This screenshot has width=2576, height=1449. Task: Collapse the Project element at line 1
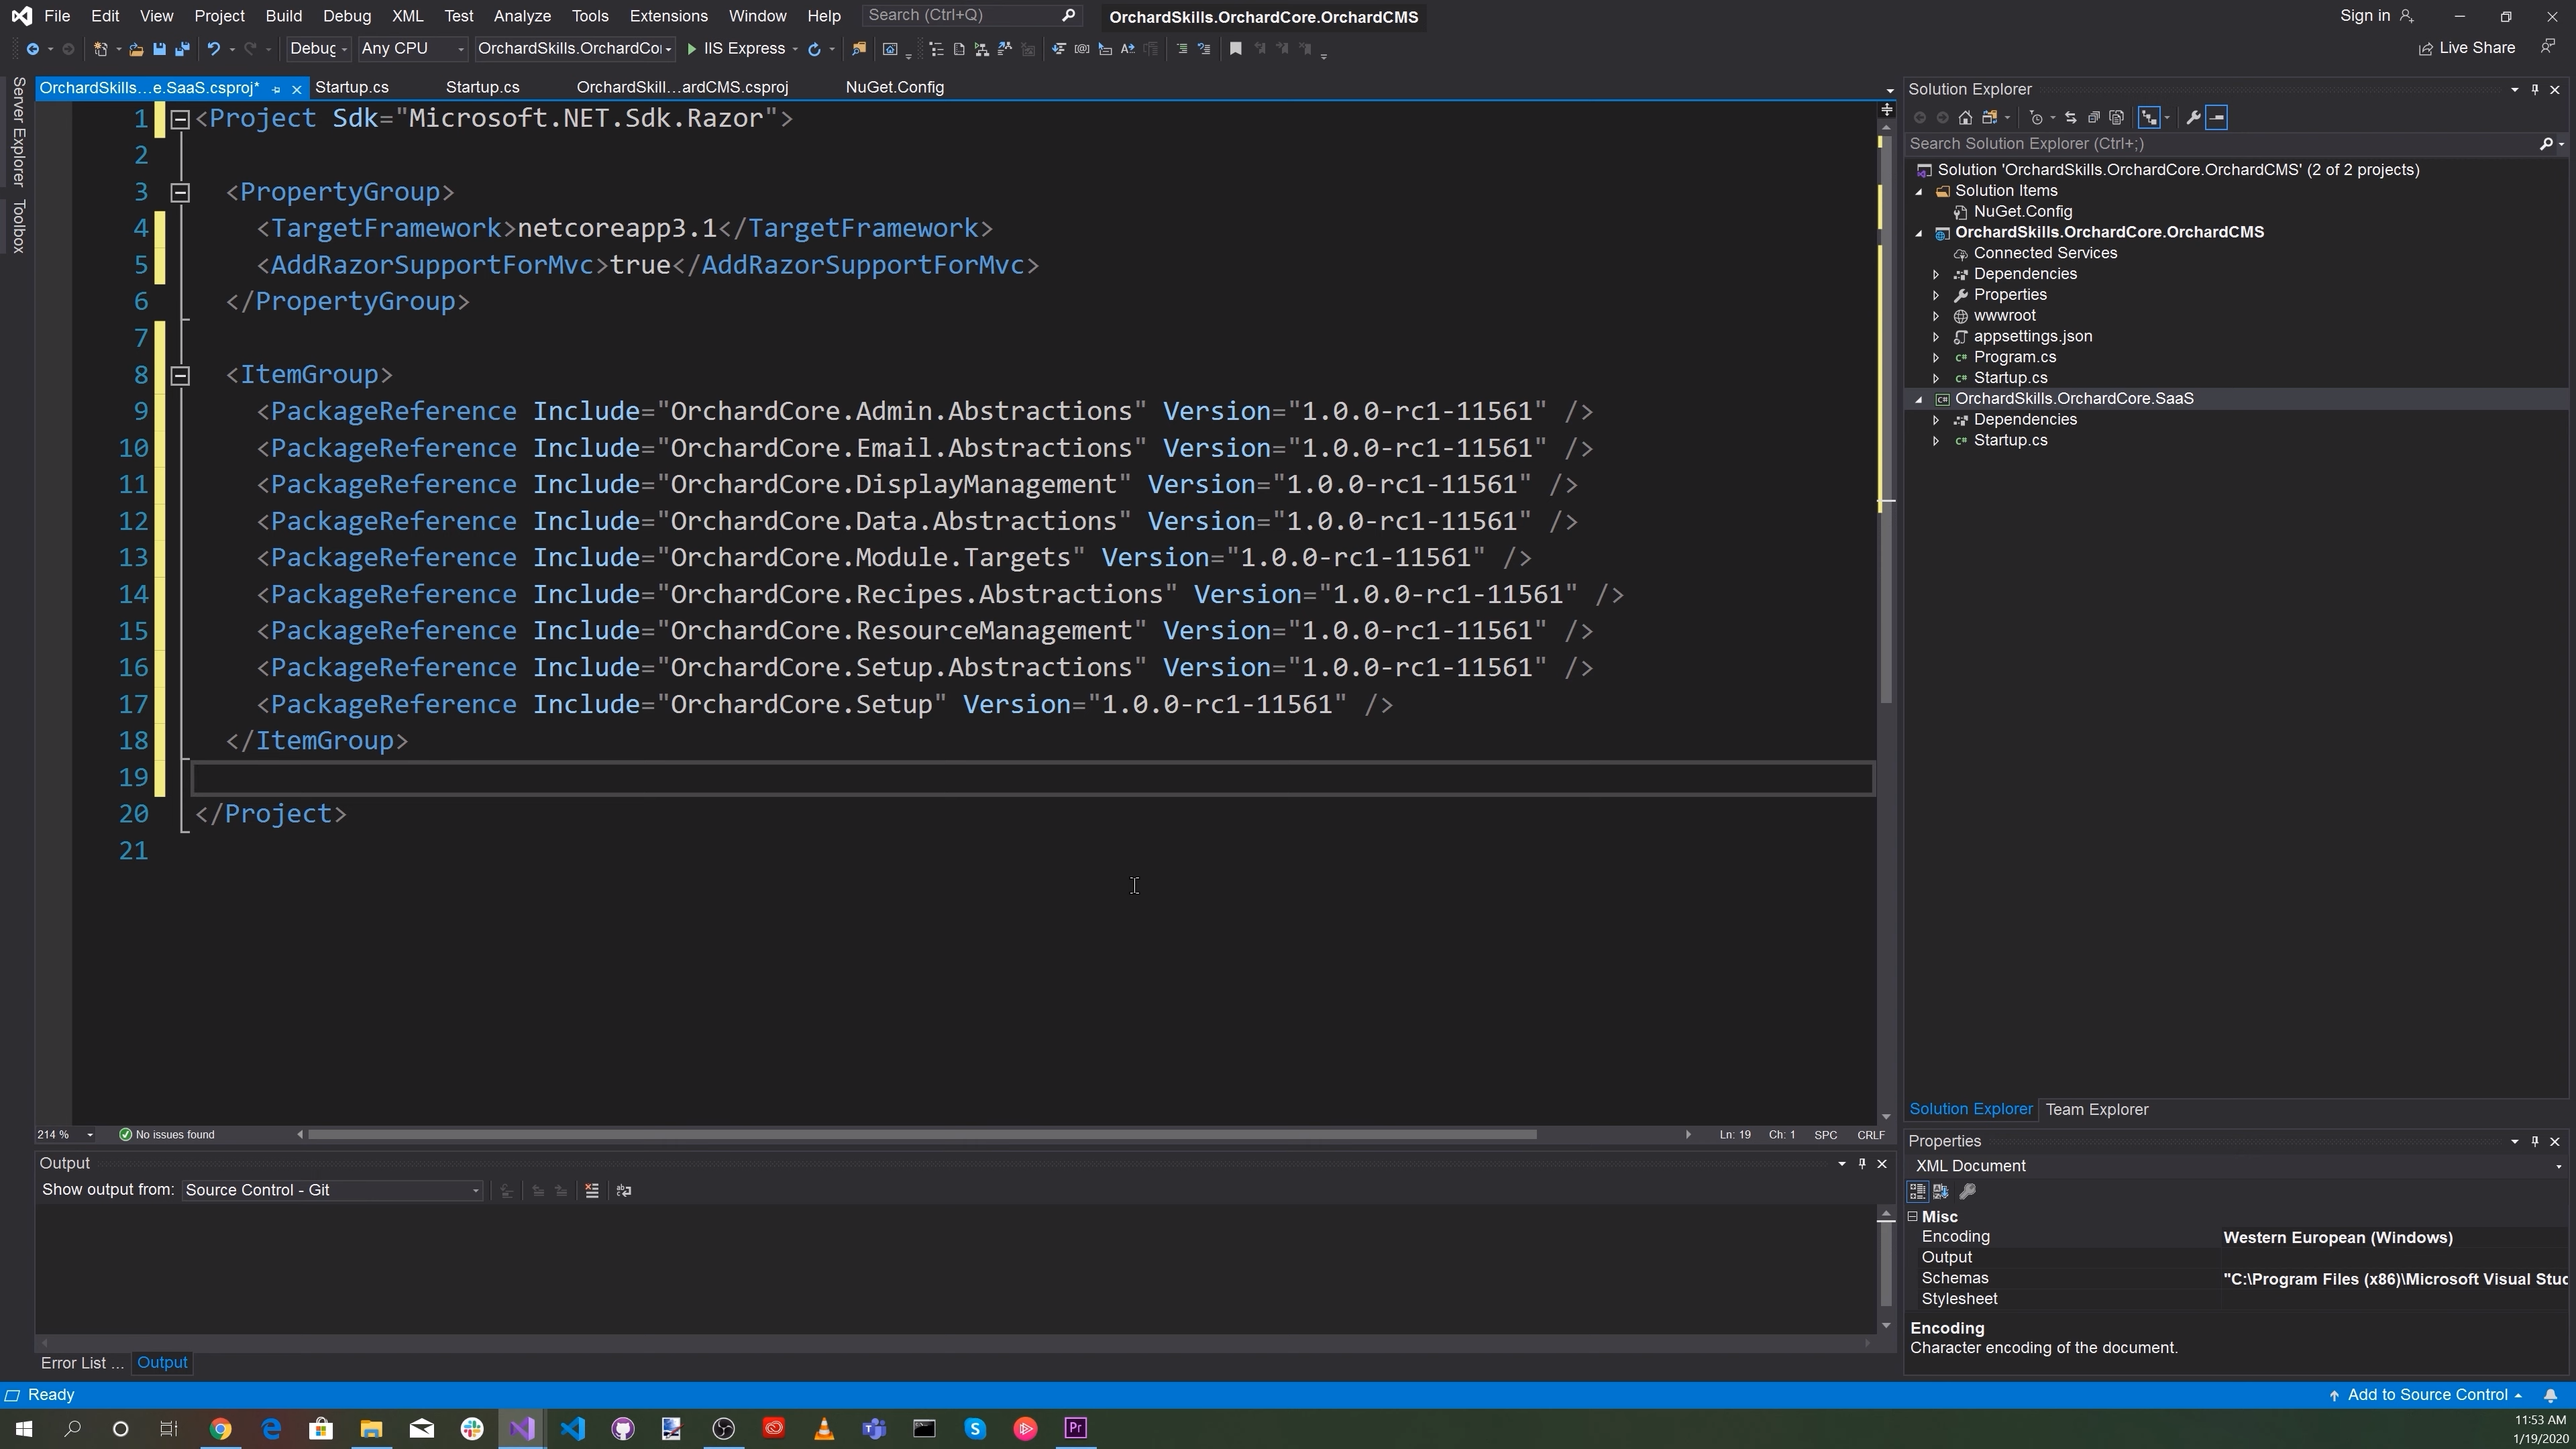tap(180, 119)
